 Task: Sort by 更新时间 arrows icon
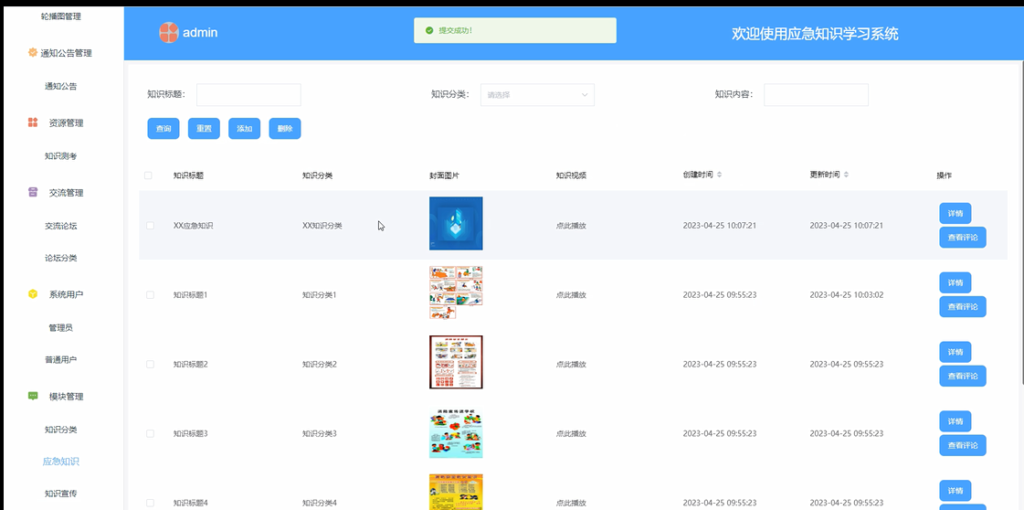846,175
